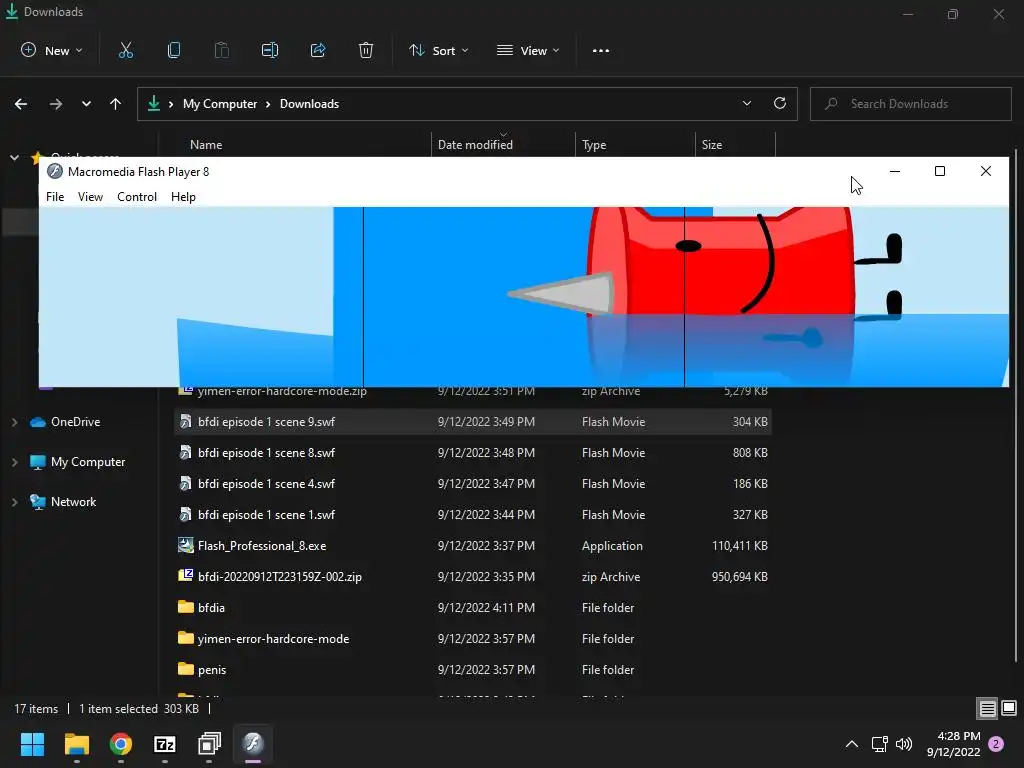1024x768 pixels.
Task: Expand the address bar history dropdown
Action: (x=746, y=103)
